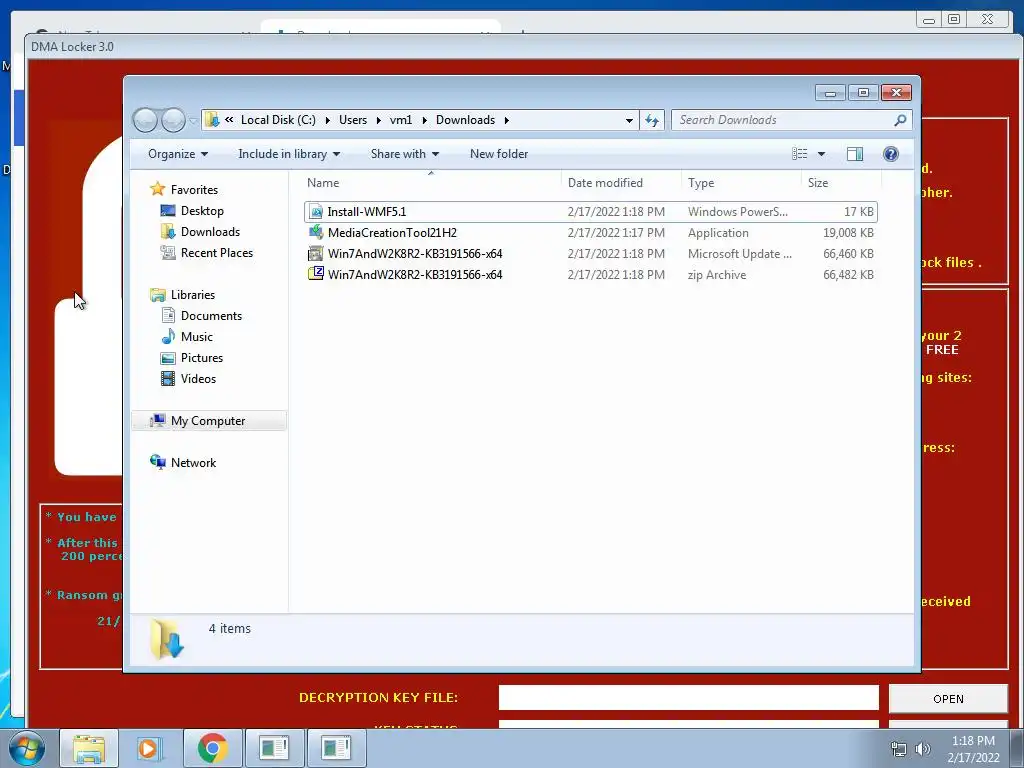Select Network in the navigation pane
The height and width of the screenshot is (768, 1024).
pyautogui.click(x=193, y=463)
